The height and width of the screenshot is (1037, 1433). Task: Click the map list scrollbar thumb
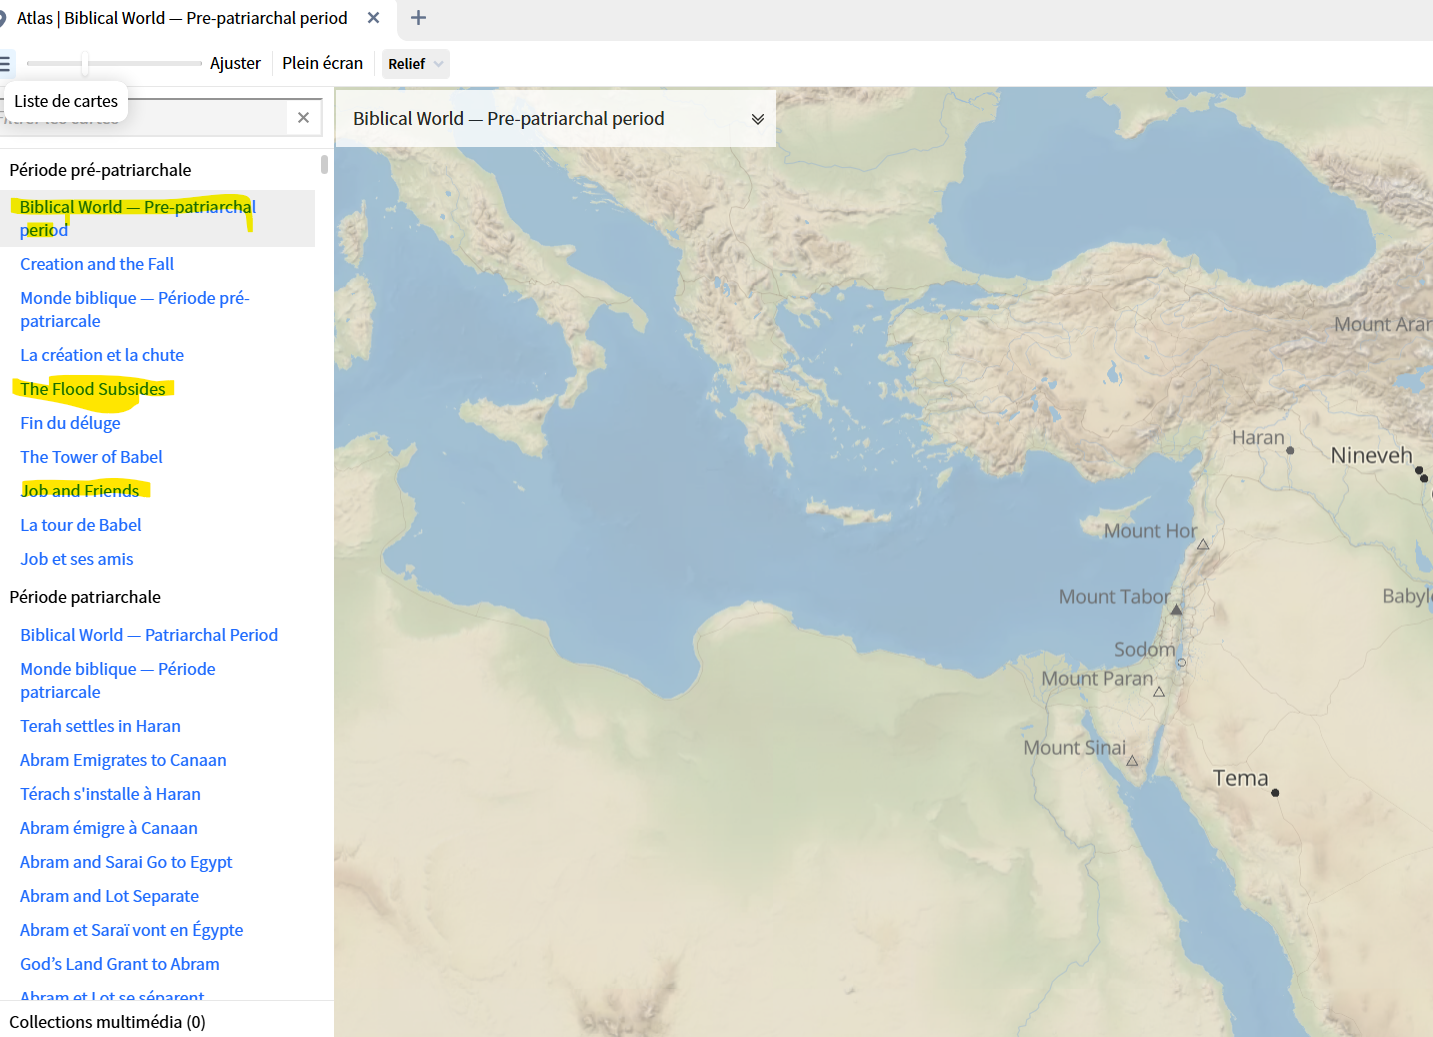pos(324,164)
